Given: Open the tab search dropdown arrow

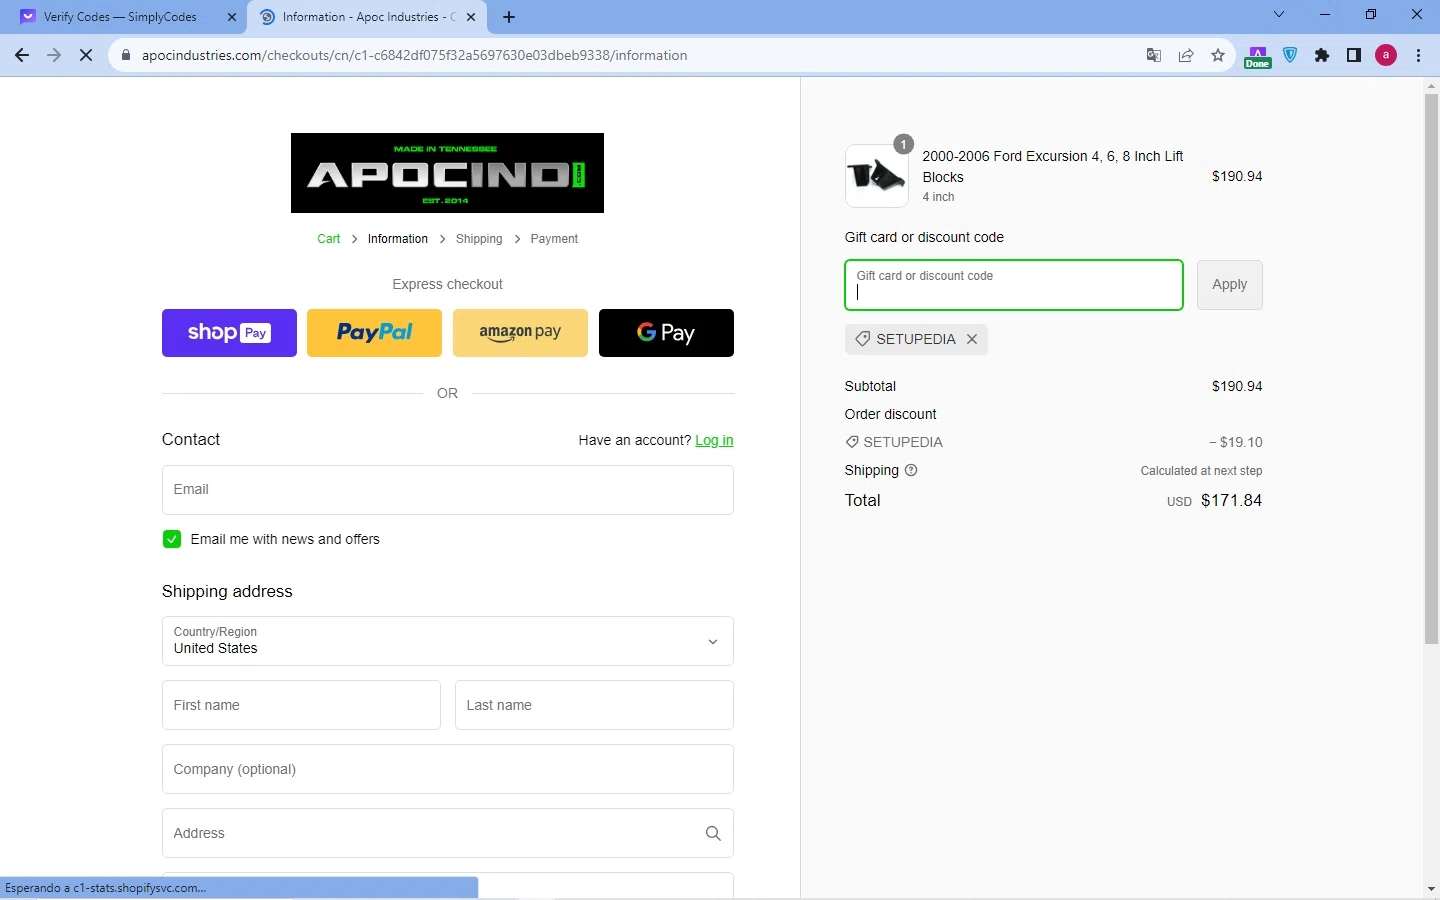Looking at the screenshot, I should pyautogui.click(x=1279, y=14).
